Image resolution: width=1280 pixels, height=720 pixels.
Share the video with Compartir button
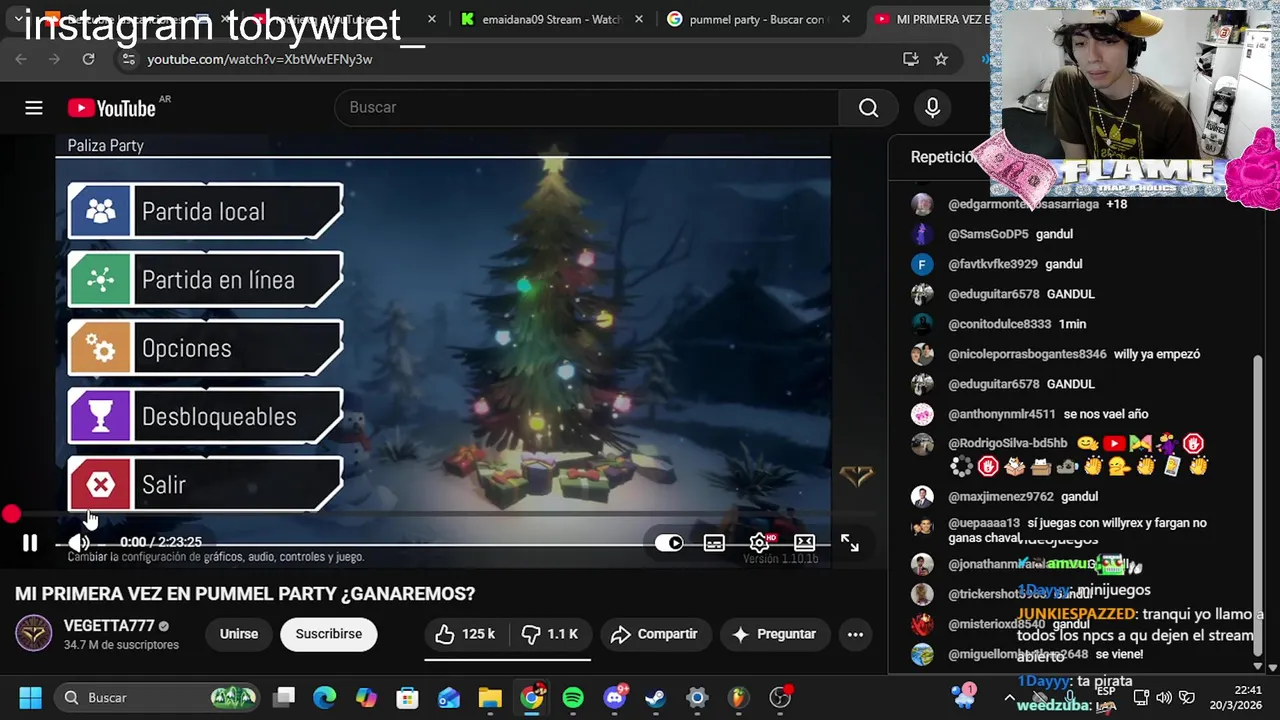point(654,634)
